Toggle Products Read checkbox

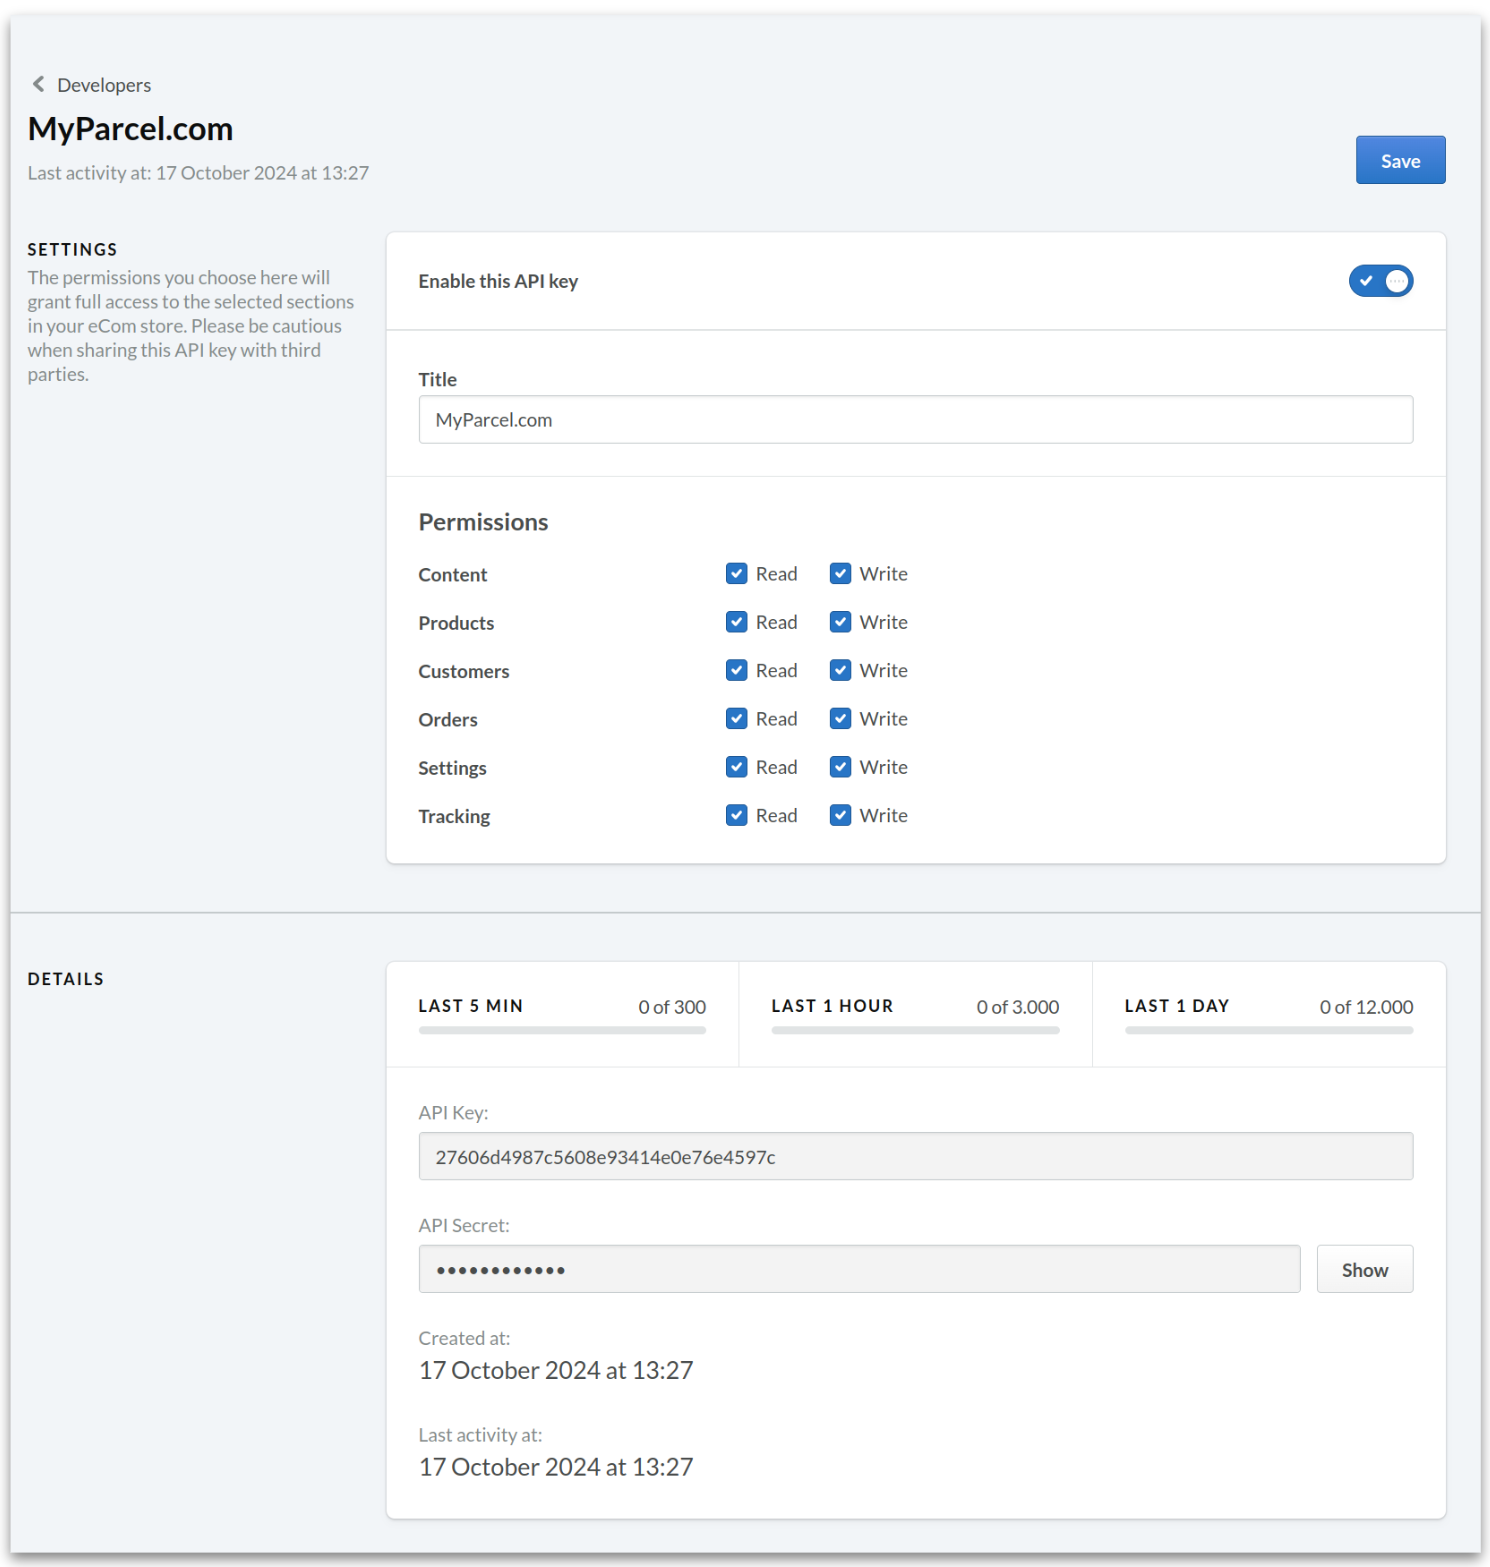pyautogui.click(x=737, y=622)
